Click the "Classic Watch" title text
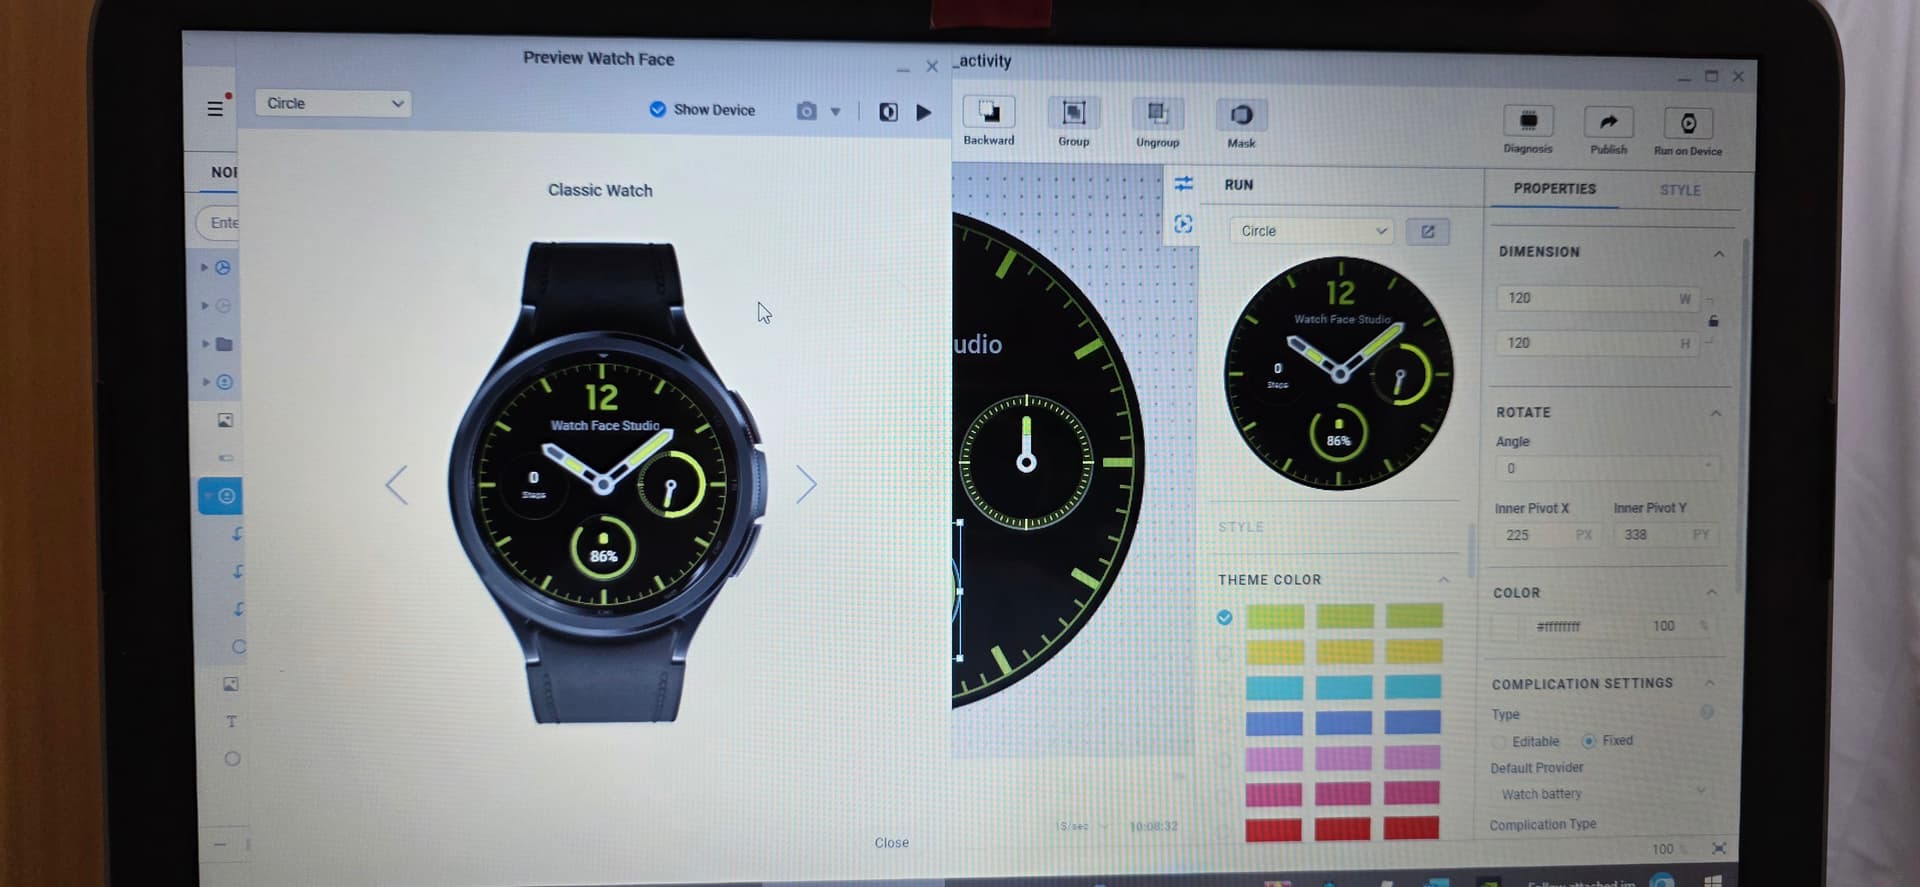The height and width of the screenshot is (887, 1920). [x=600, y=190]
